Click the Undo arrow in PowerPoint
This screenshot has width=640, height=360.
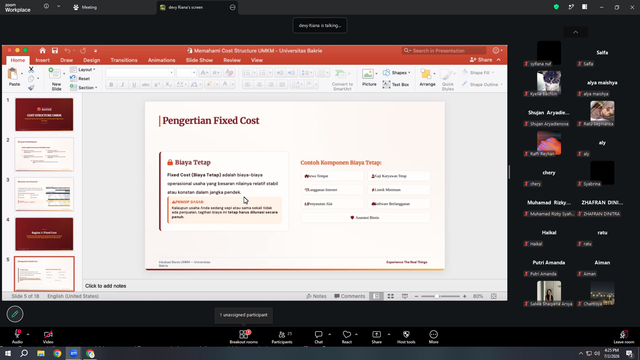pos(67,51)
